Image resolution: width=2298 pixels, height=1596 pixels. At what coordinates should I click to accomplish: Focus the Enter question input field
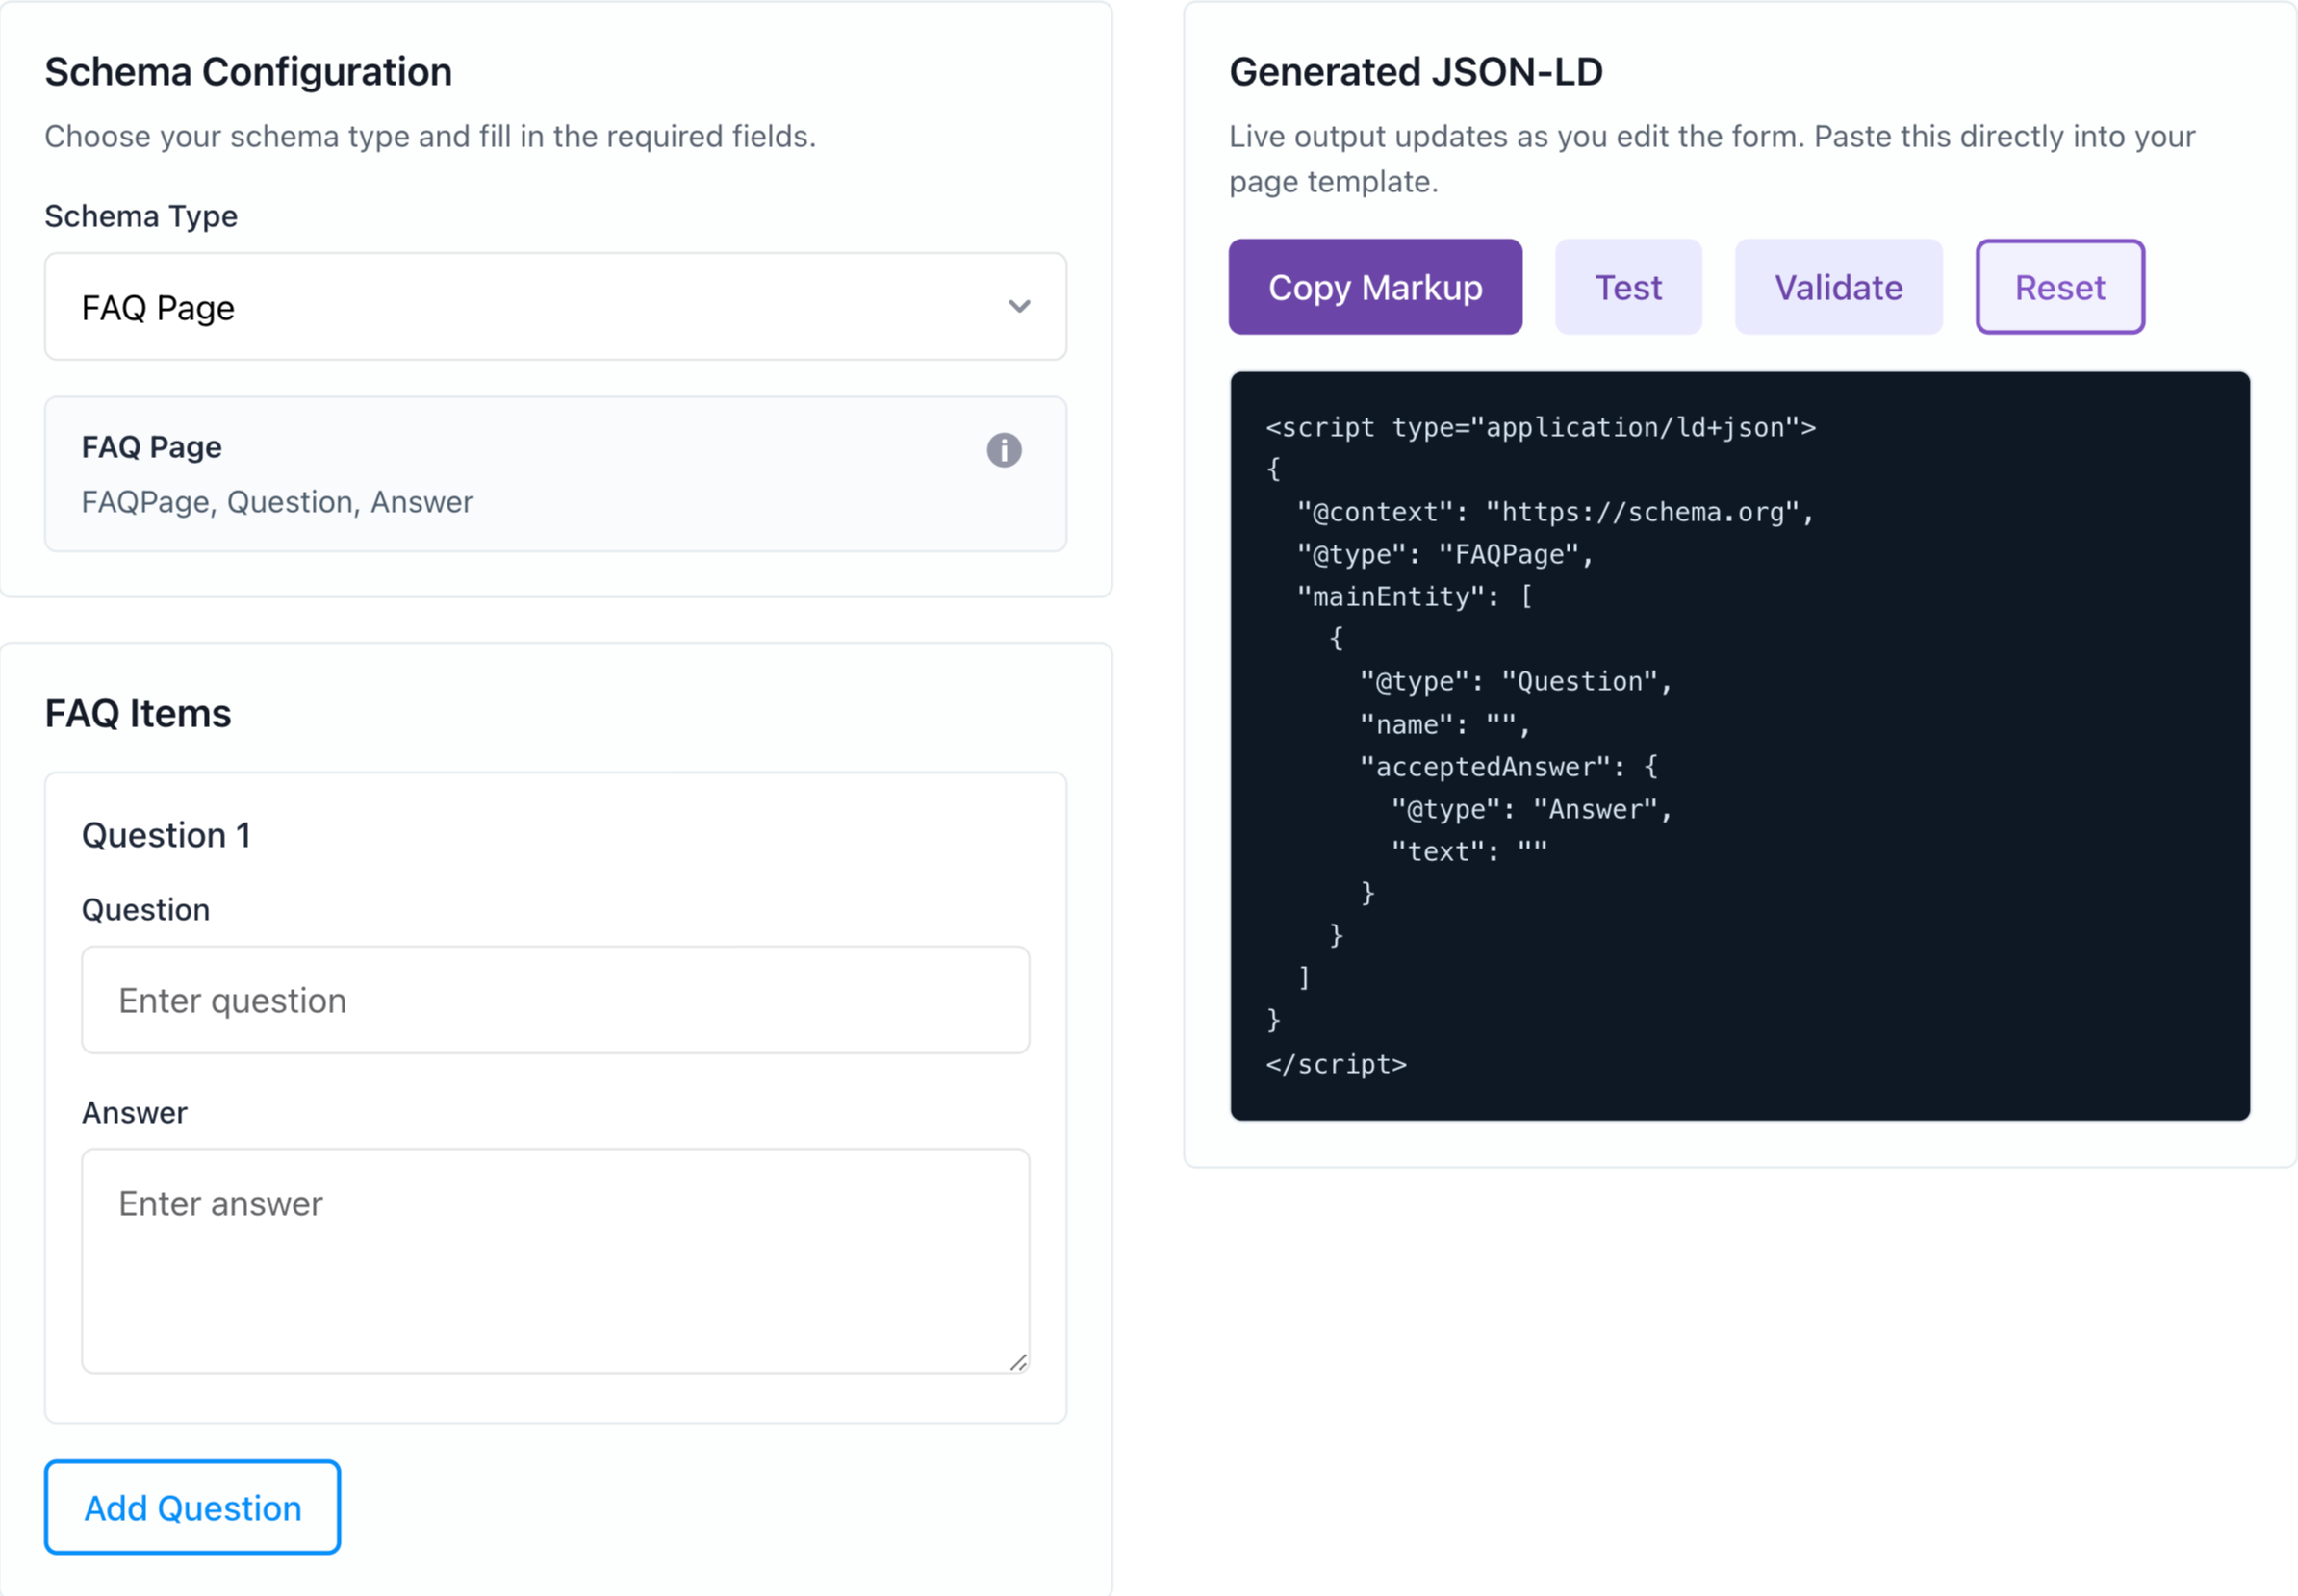click(x=555, y=1000)
